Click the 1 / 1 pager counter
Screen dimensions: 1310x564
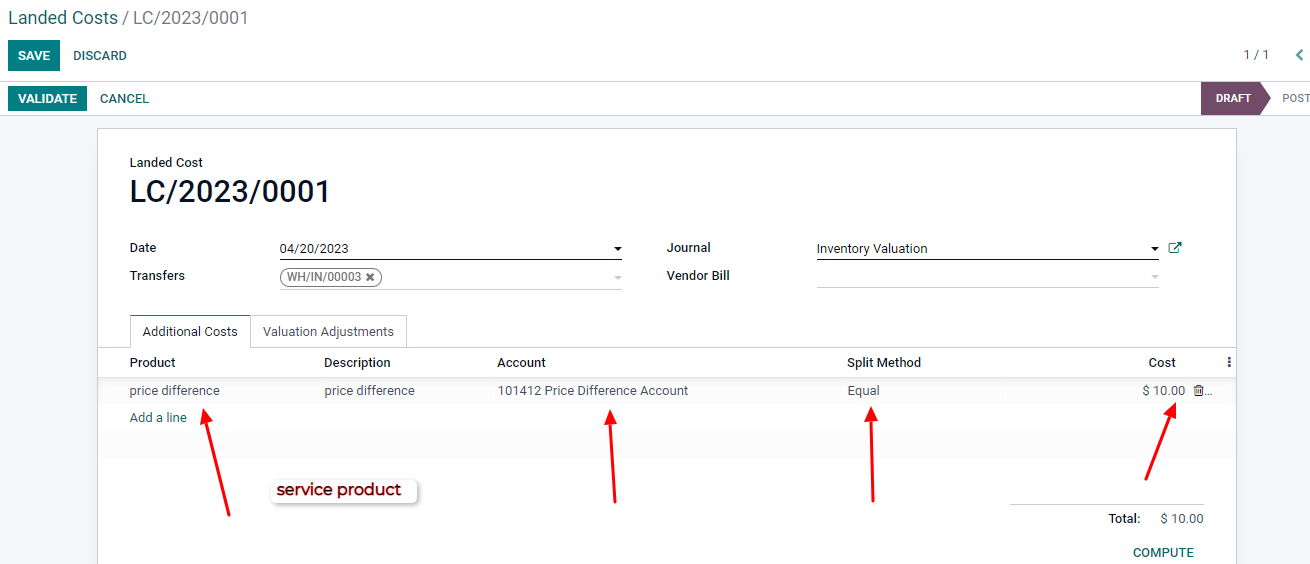point(1256,55)
